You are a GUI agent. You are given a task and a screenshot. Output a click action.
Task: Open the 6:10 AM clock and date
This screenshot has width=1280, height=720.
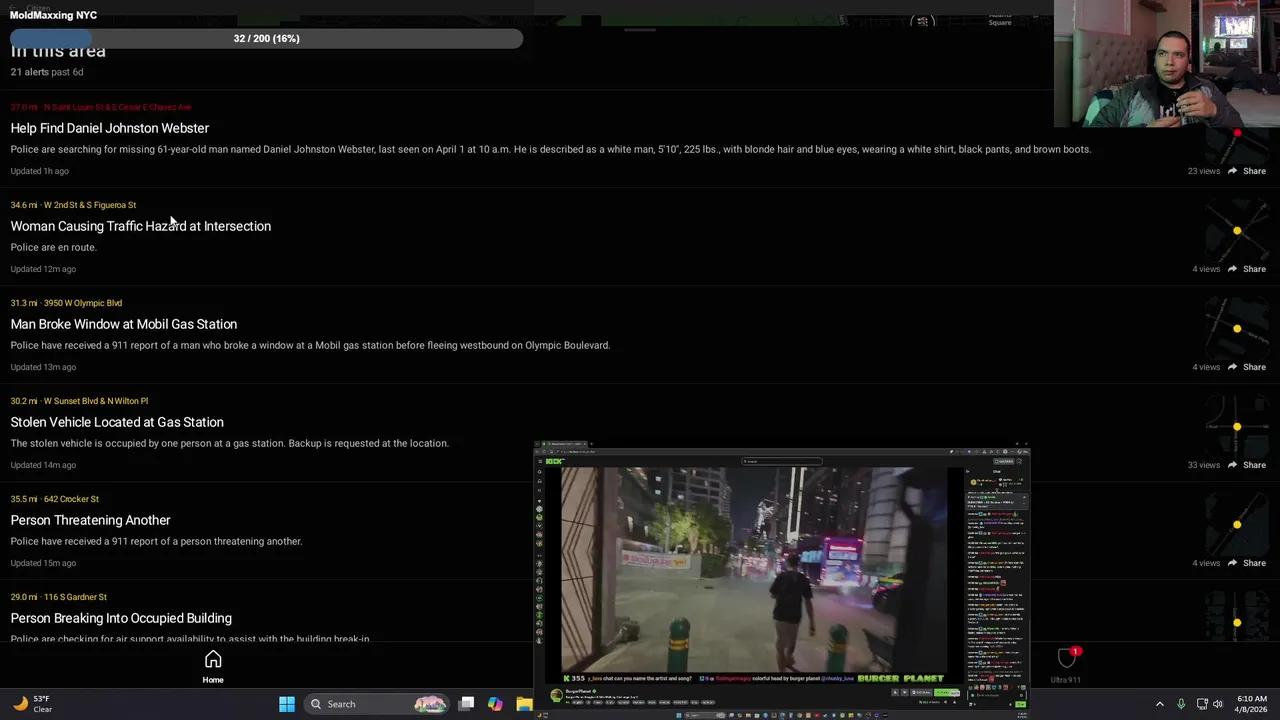tap(1252, 704)
